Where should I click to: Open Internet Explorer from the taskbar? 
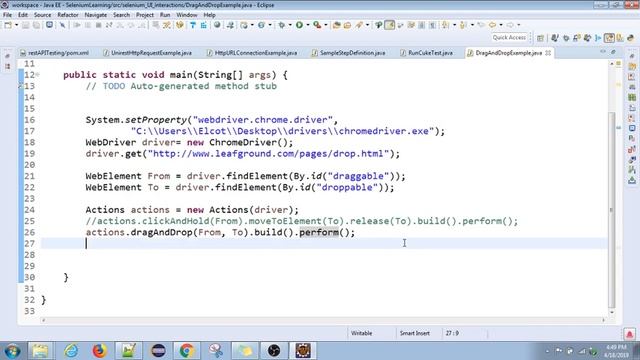[x=70, y=351]
